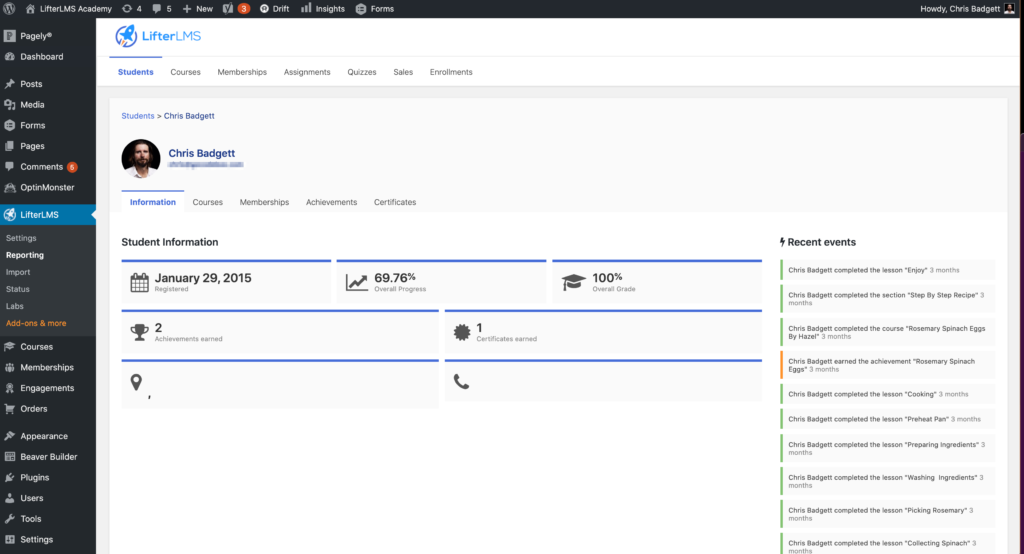Click the plus New icon in admin bar

coord(187,8)
